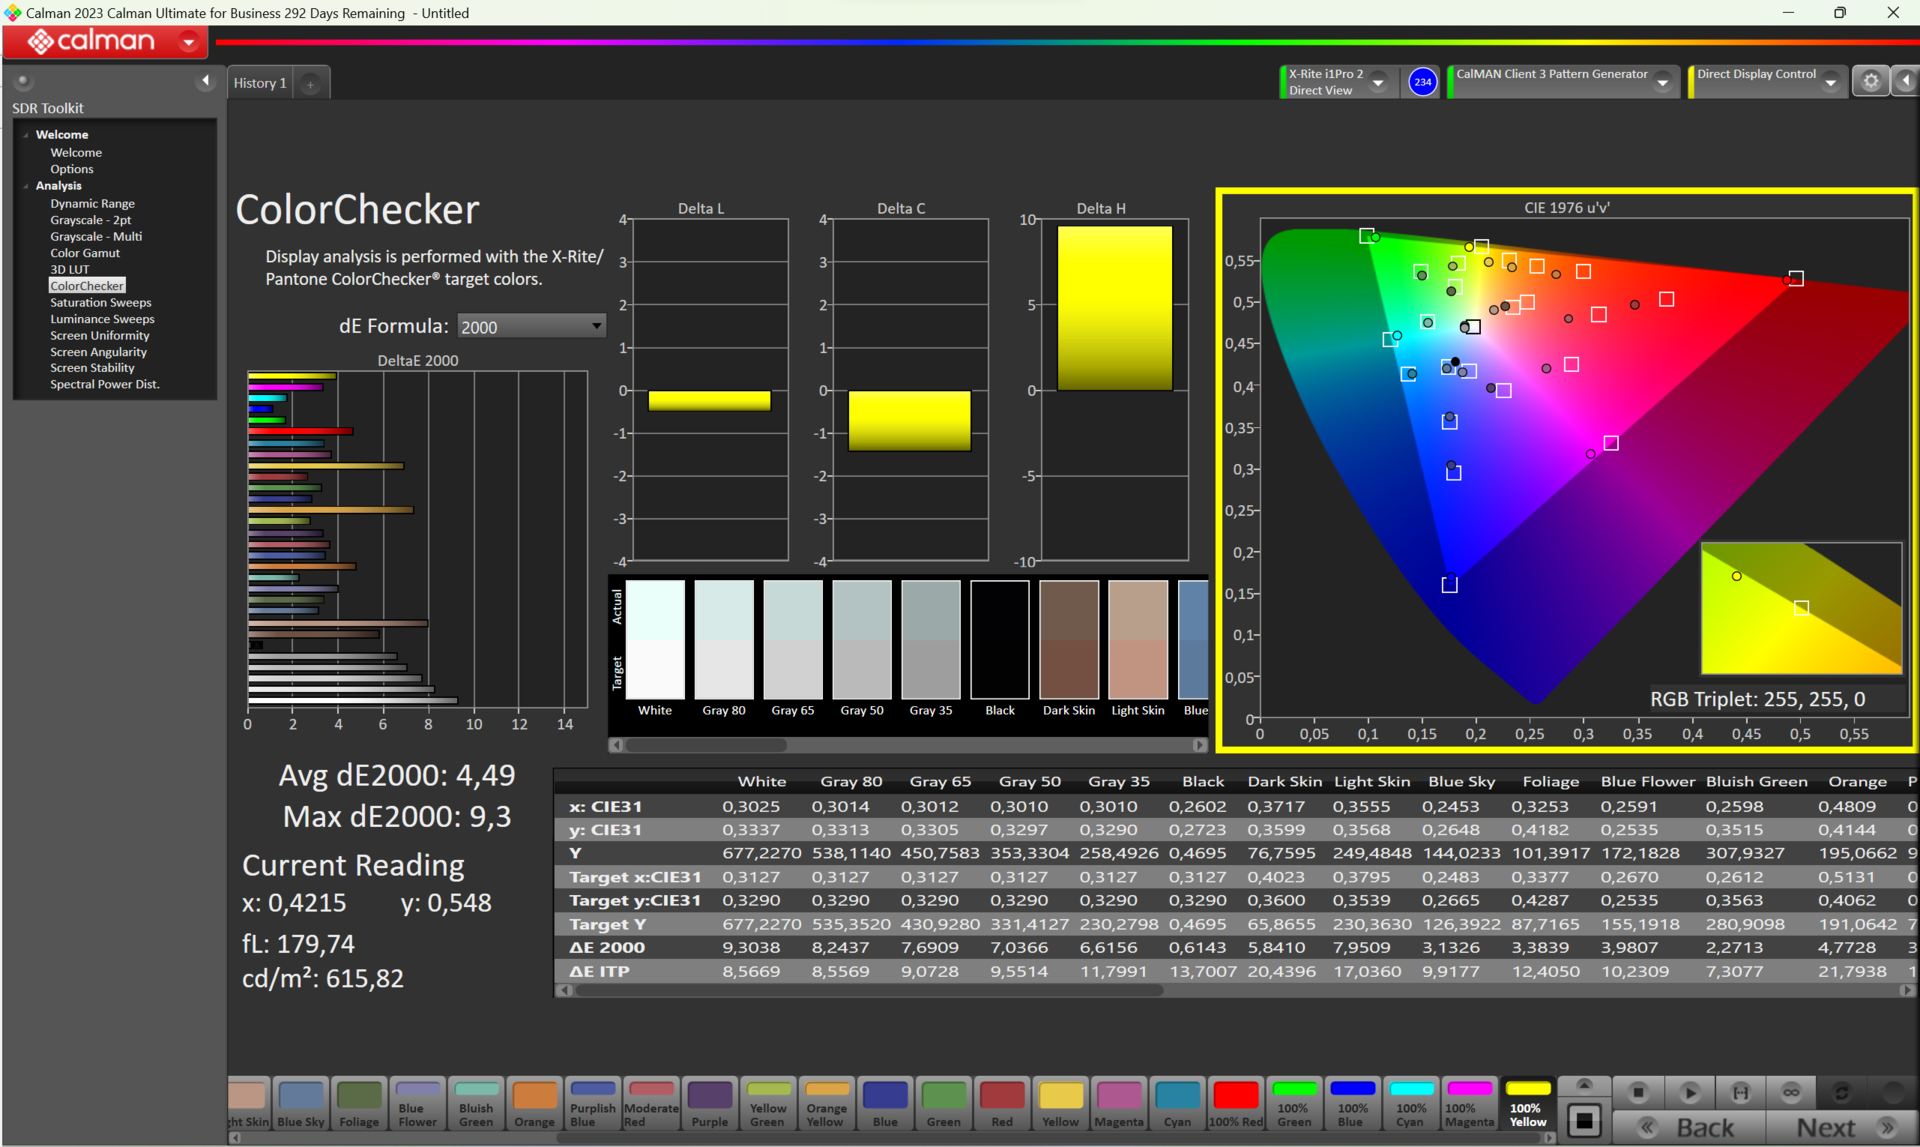This screenshot has width=1920, height=1147.
Task: Click the Calman logo menu button
Action: [107, 42]
